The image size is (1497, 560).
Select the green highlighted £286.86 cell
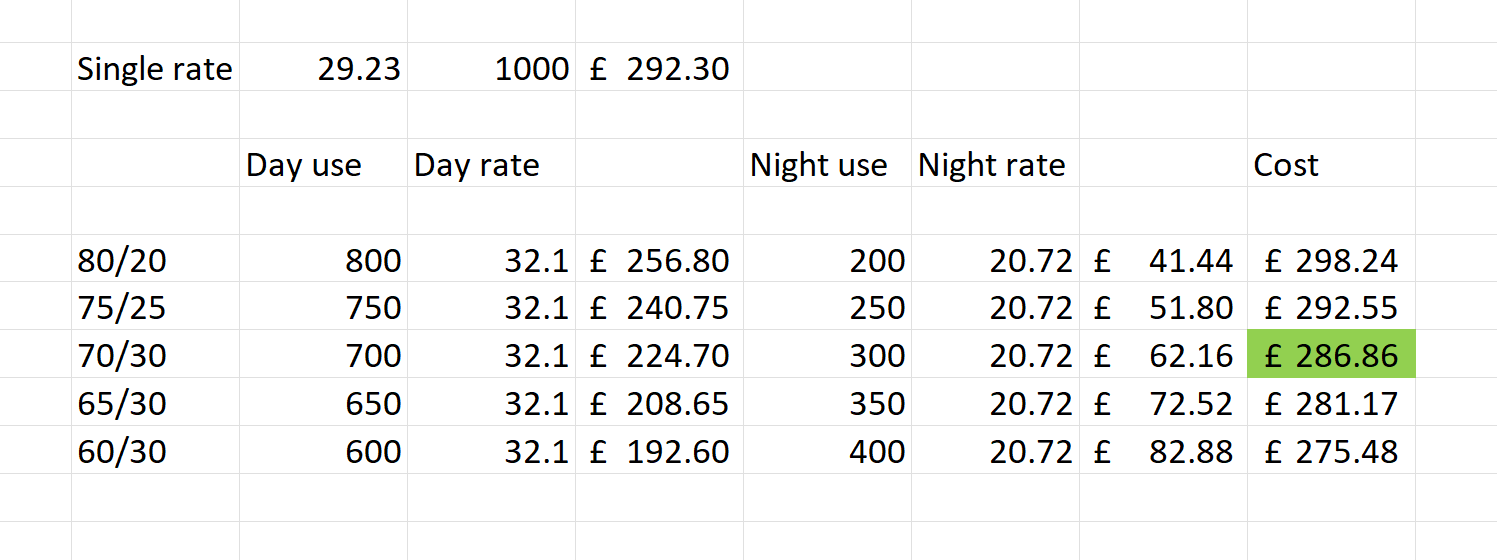1331,356
